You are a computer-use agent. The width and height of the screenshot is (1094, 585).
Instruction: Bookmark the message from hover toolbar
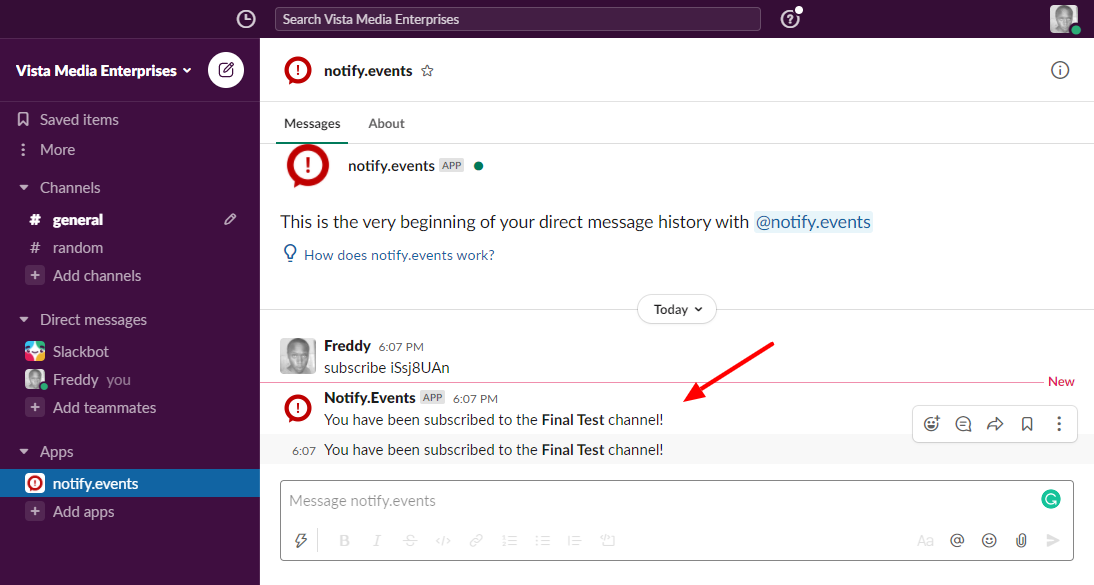click(x=1027, y=424)
